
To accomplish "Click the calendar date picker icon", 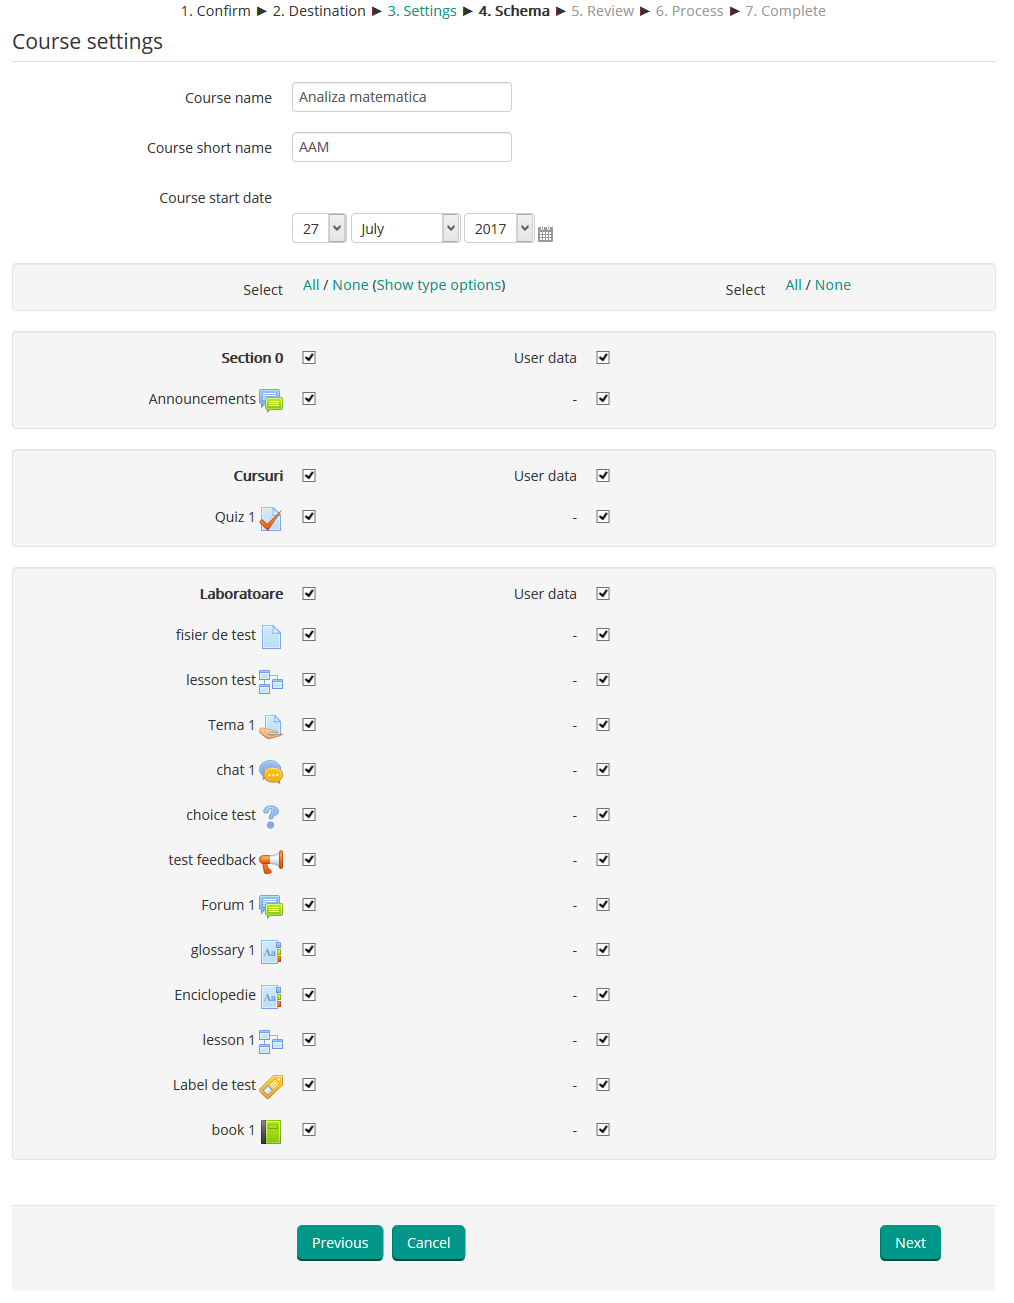I will click(x=545, y=234).
